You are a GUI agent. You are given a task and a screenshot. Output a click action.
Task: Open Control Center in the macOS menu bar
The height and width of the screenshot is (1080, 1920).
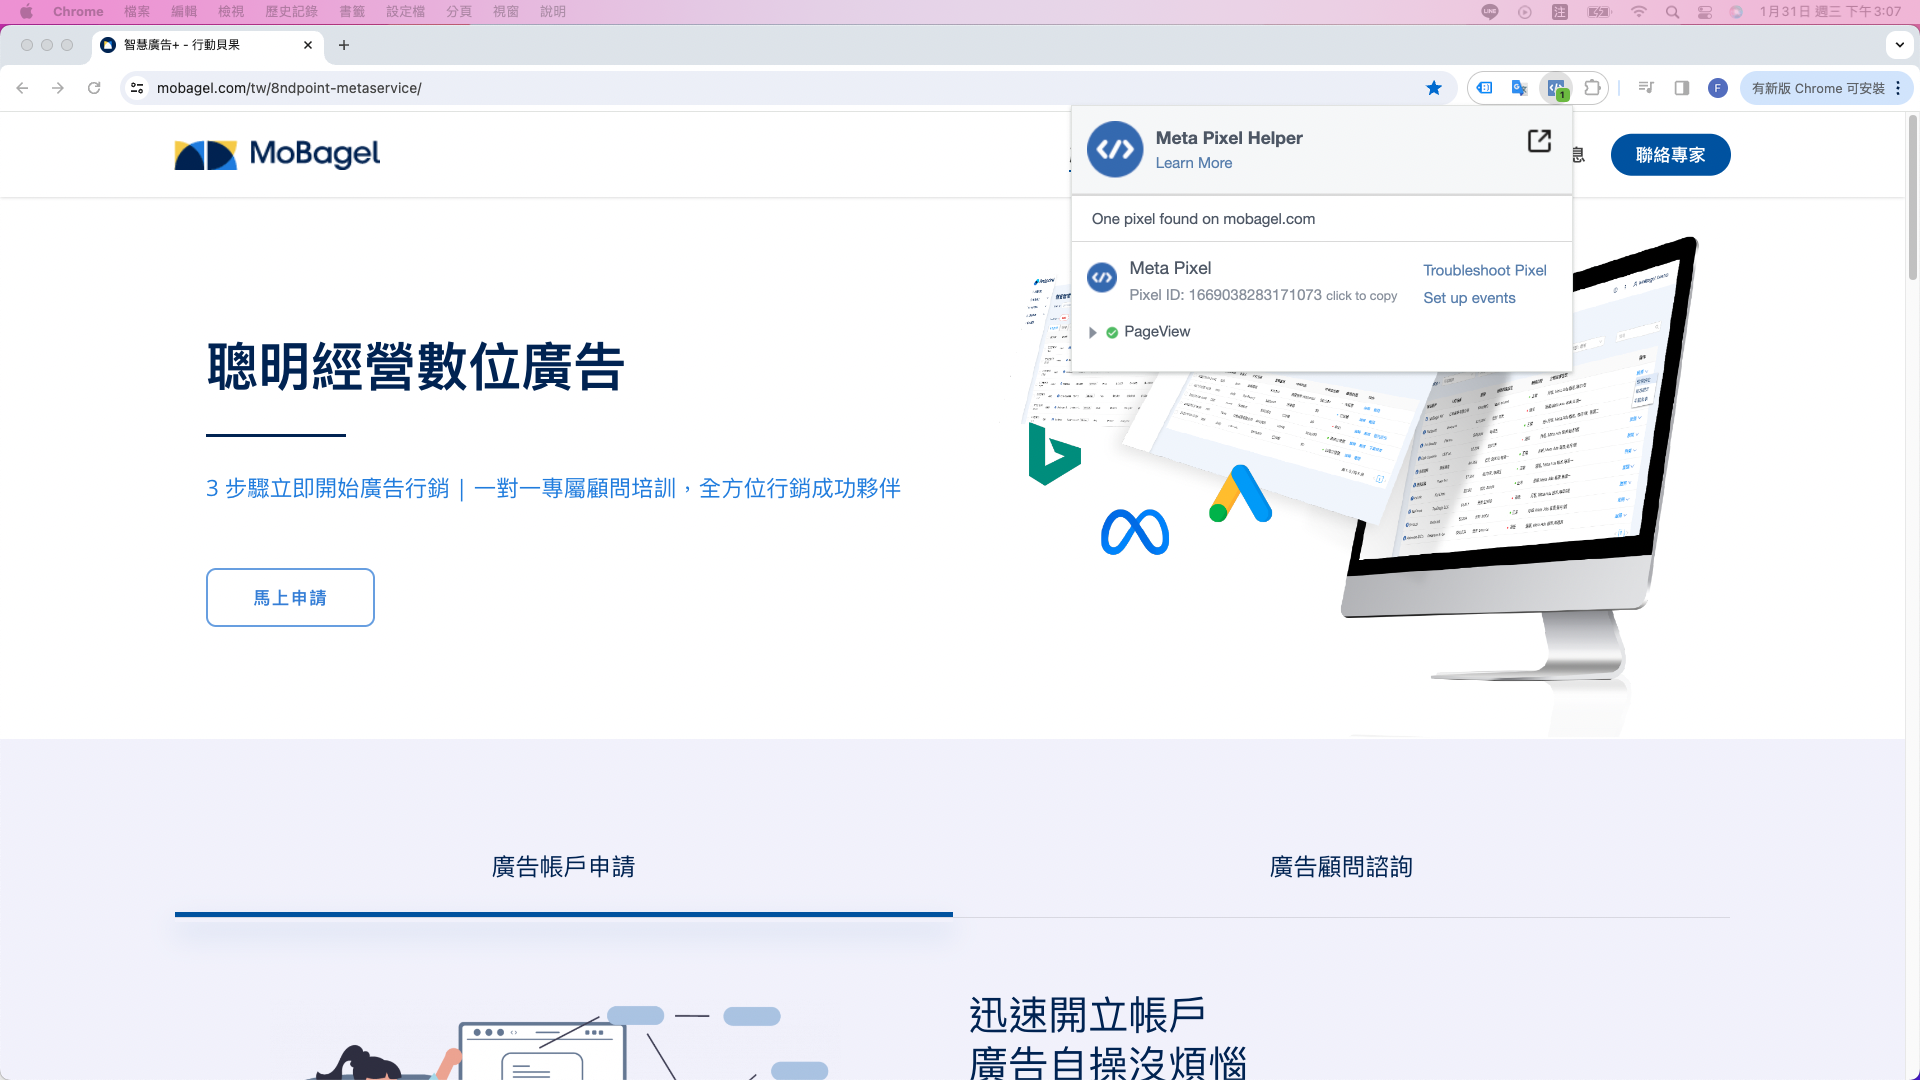(1705, 12)
